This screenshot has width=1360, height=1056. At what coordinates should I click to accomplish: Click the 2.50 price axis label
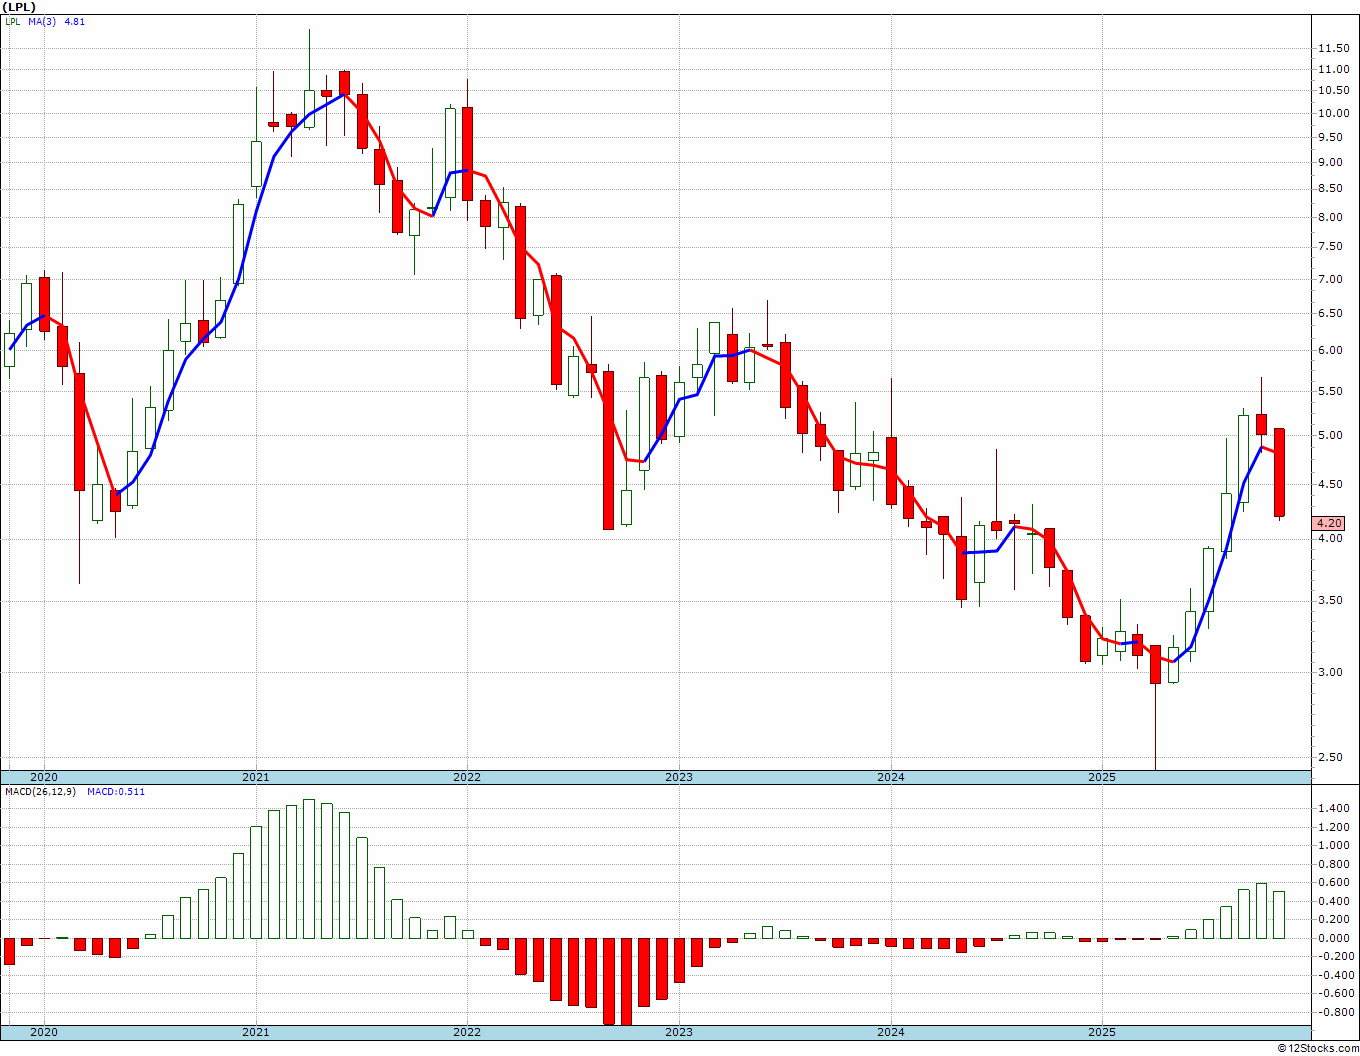(1330, 757)
